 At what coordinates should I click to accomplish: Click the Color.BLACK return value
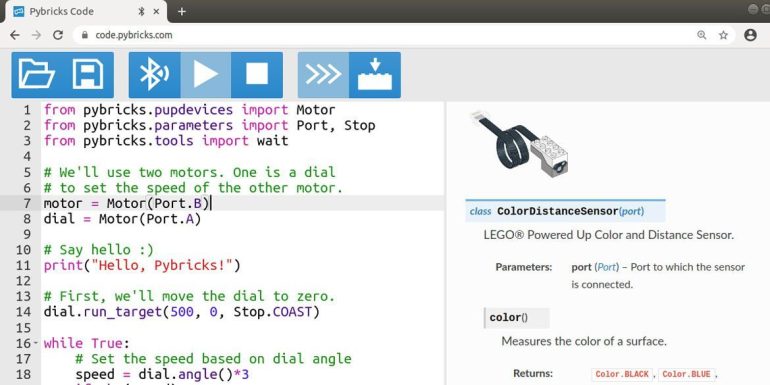[x=623, y=374]
